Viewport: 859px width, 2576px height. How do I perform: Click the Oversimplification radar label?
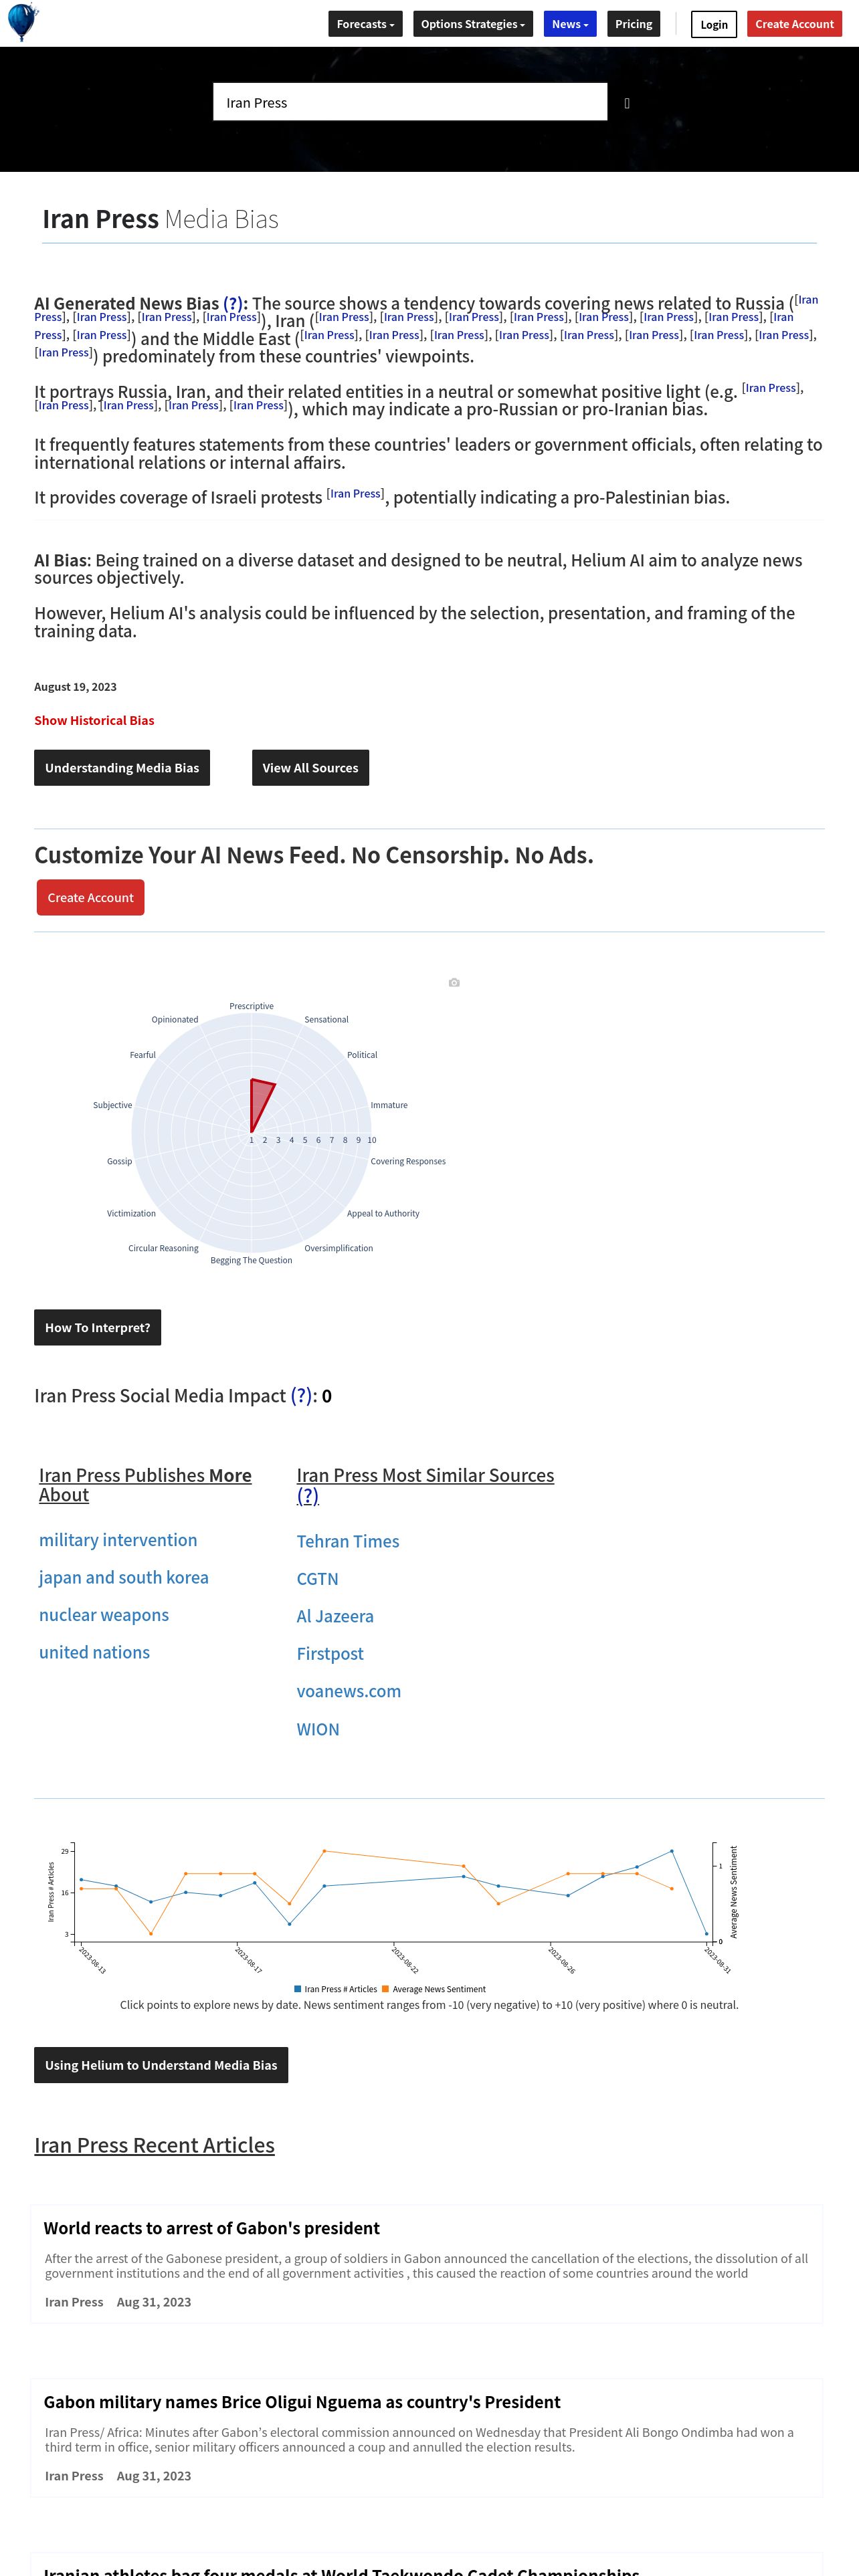[338, 1249]
